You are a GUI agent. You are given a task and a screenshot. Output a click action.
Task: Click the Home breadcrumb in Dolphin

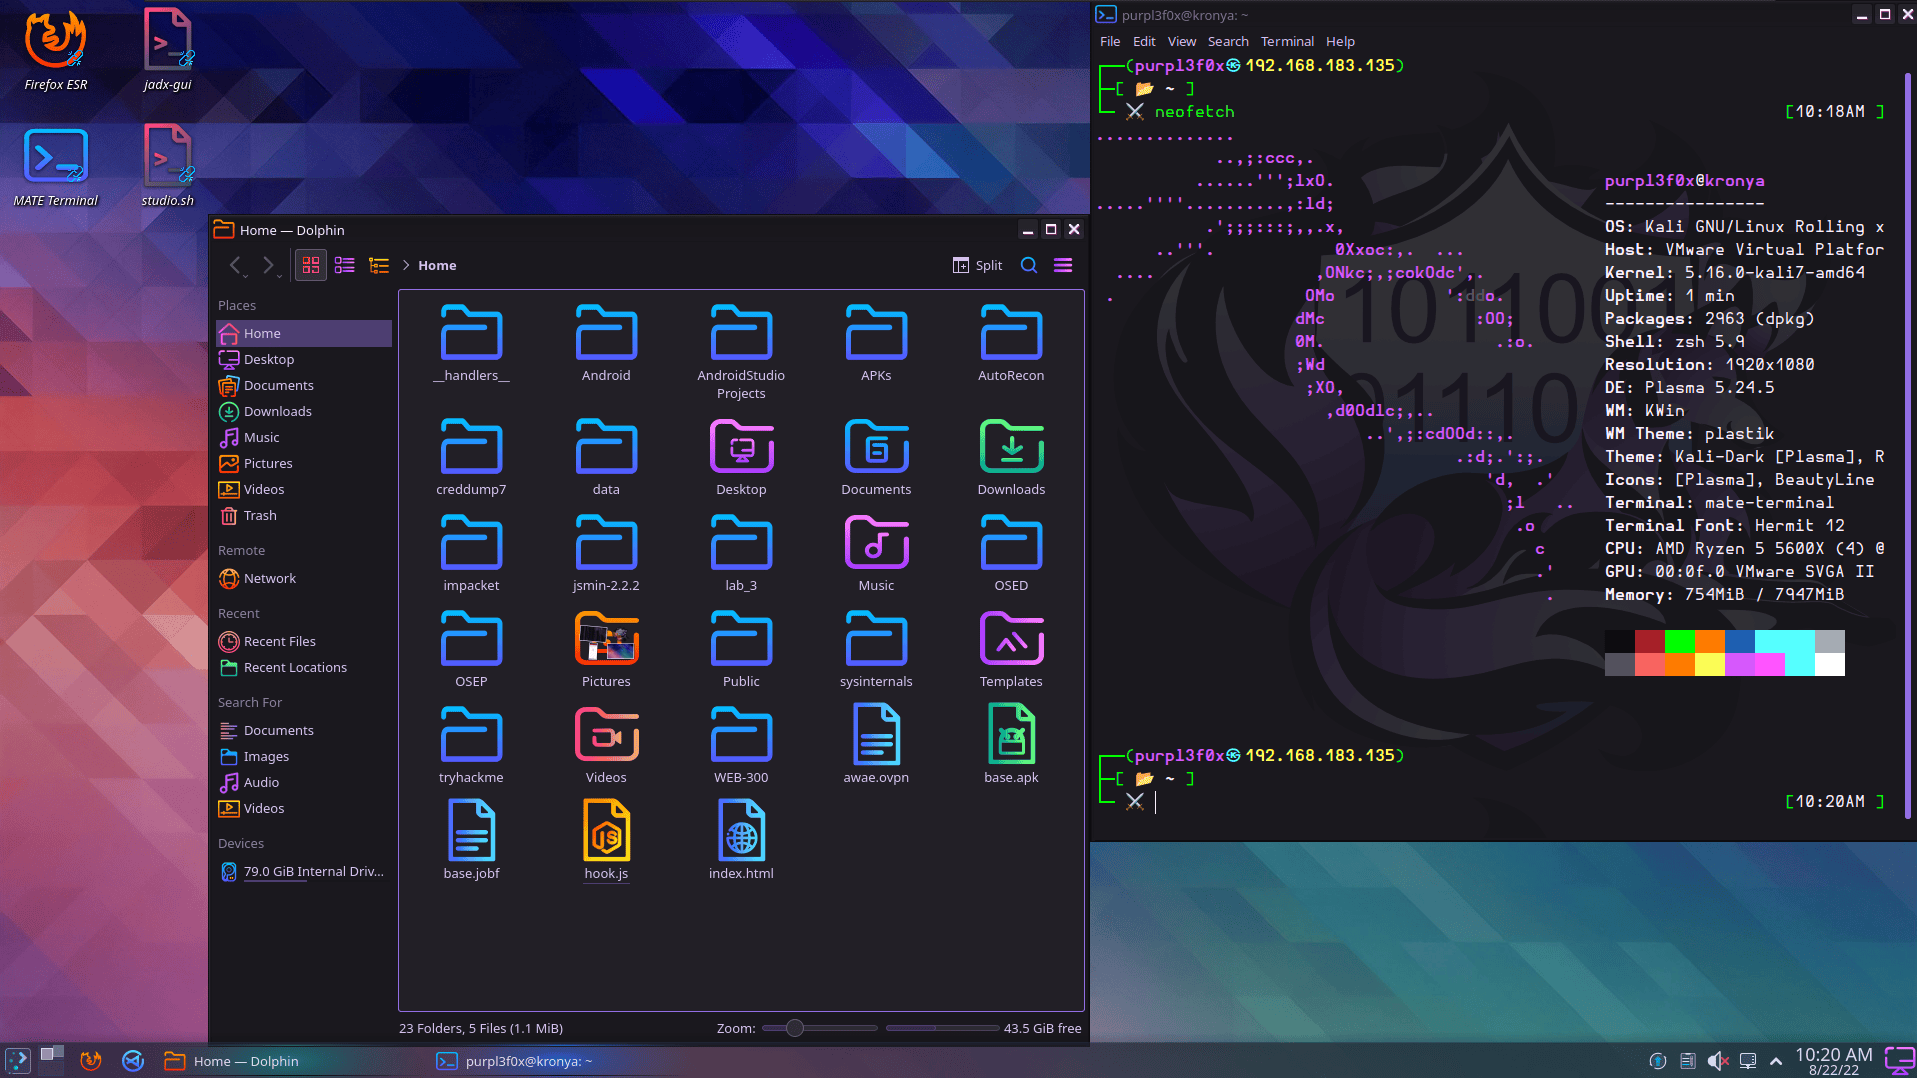437,265
